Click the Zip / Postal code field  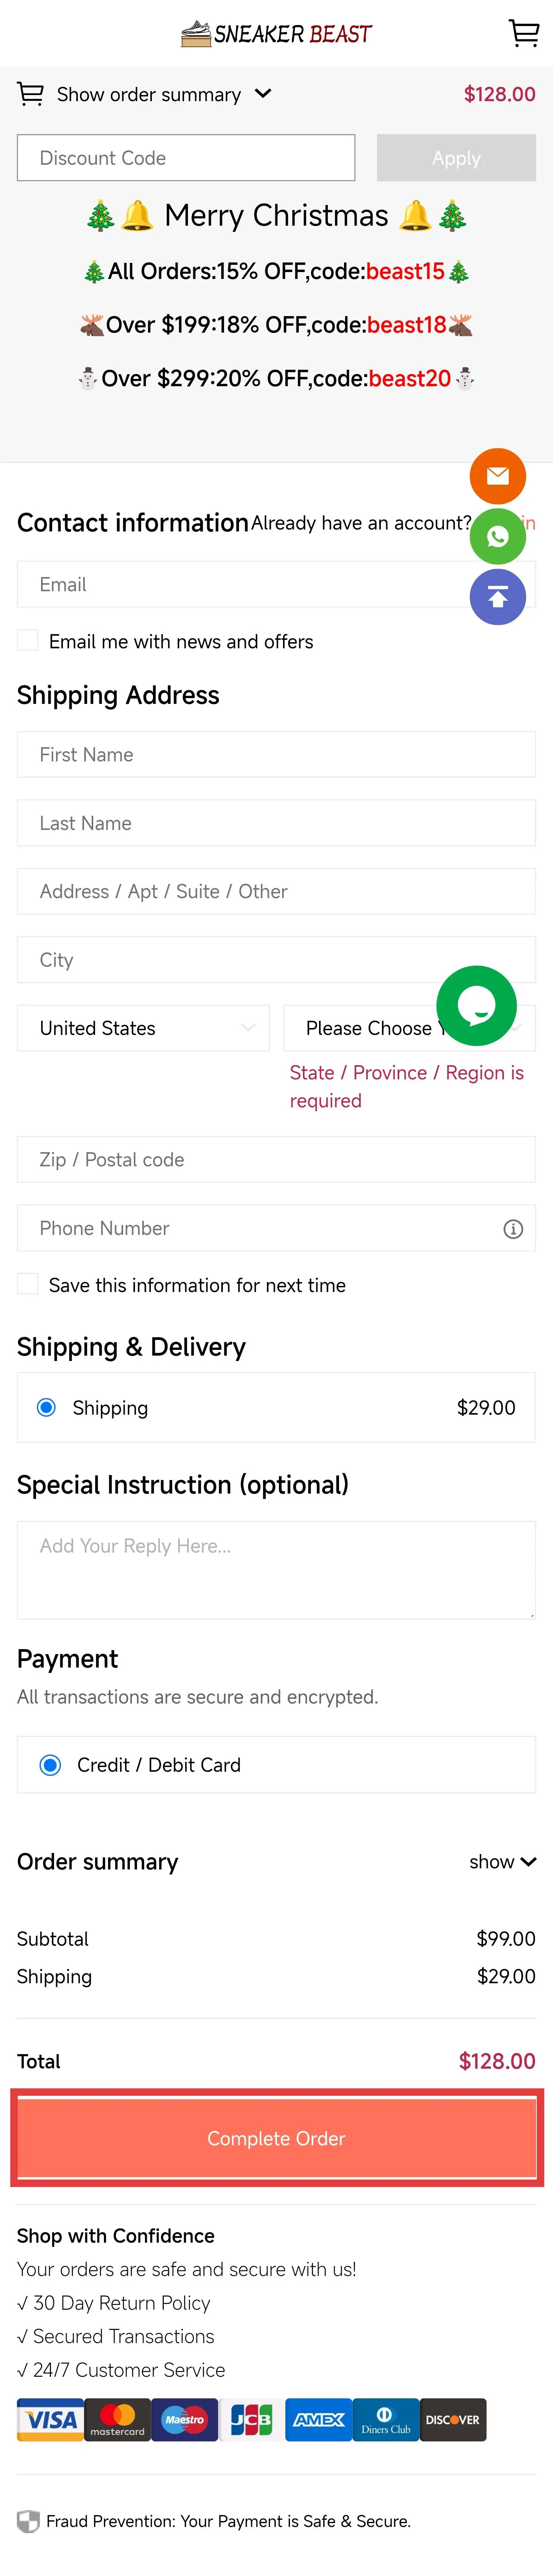276,1159
